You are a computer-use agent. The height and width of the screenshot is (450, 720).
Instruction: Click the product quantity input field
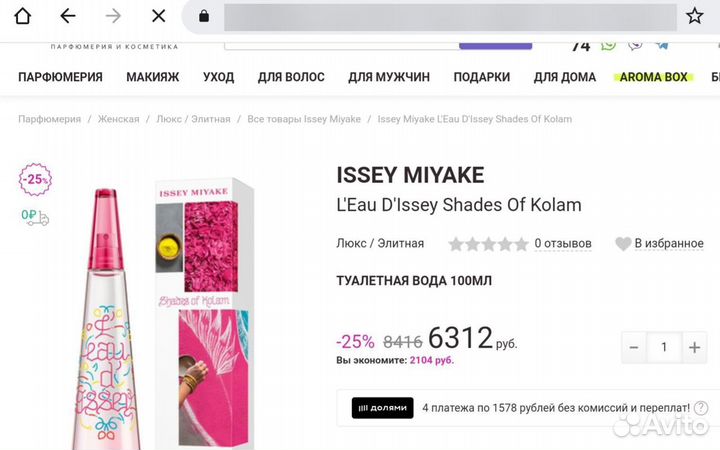(x=664, y=347)
